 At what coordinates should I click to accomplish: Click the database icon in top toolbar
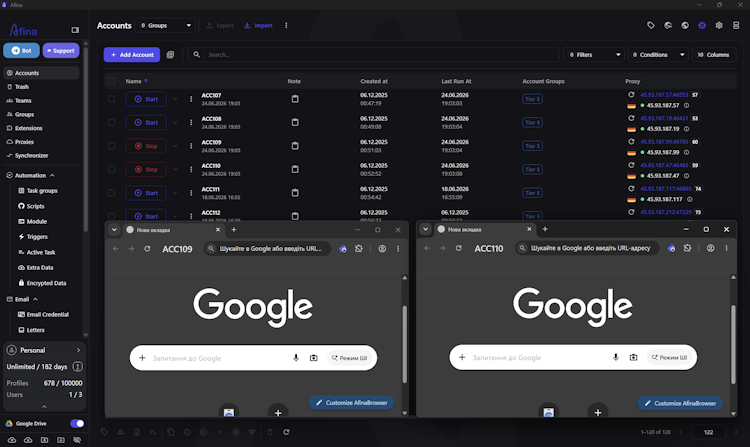tap(736, 25)
